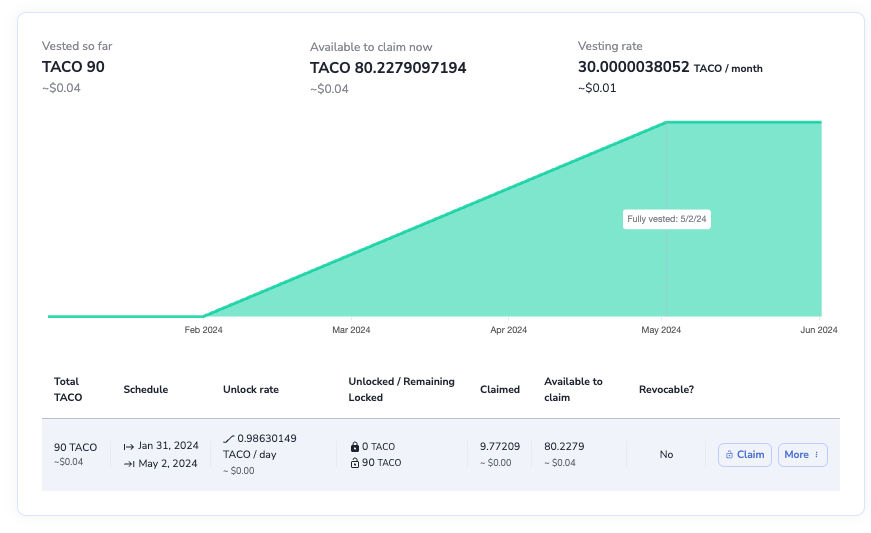This screenshot has width=871, height=533.
Task: Click the 'Apr 2024' axis label
Action: (508, 330)
